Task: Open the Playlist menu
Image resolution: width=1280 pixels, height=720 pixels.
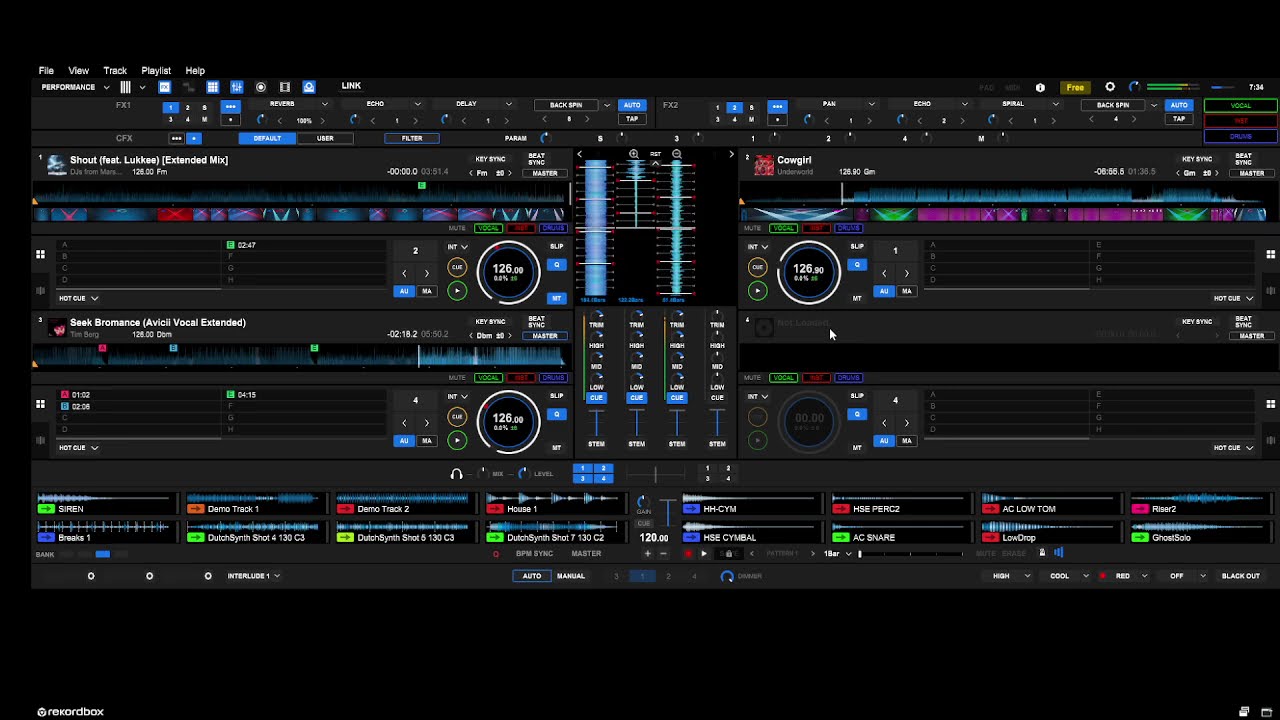Action: (x=156, y=71)
